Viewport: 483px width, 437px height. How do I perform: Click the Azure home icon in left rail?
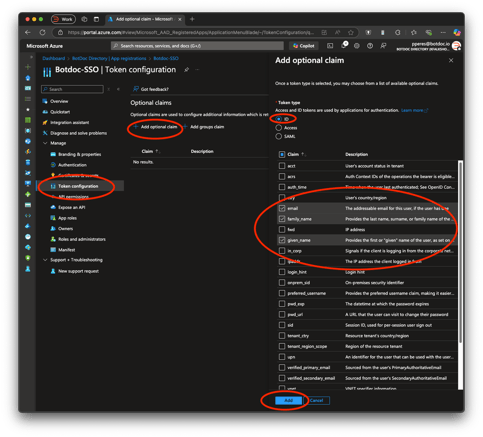(28, 78)
